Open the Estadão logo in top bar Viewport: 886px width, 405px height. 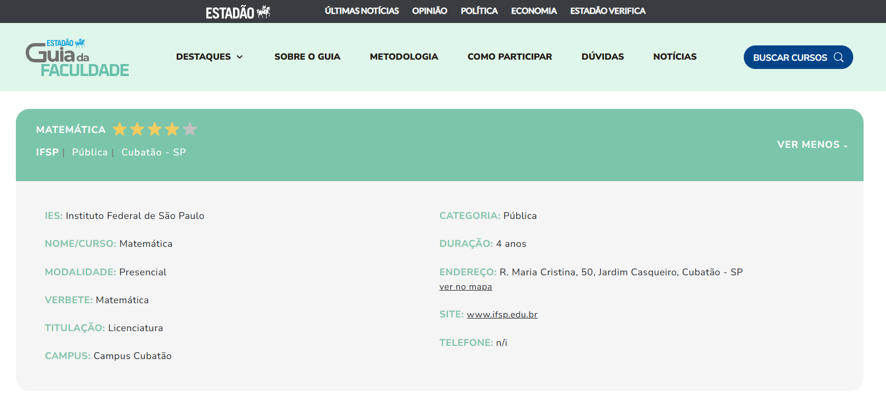[x=238, y=12]
